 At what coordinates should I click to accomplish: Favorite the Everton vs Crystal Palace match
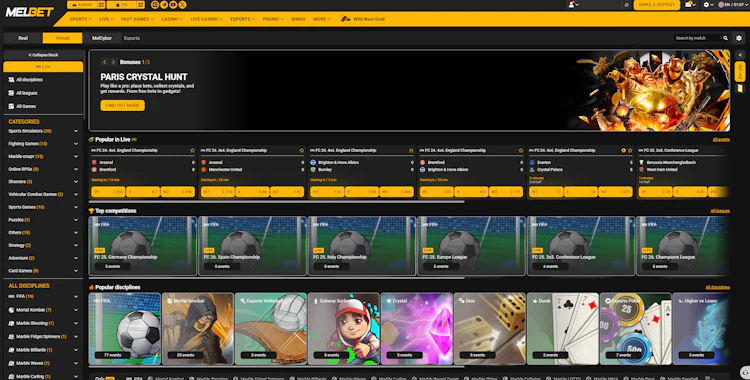[630, 150]
